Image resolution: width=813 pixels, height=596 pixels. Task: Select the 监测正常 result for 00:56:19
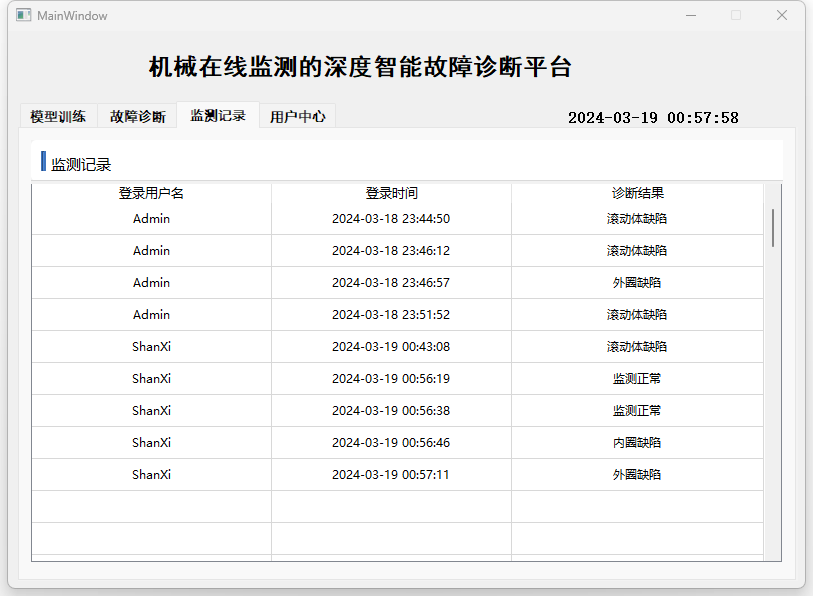[x=637, y=379]
